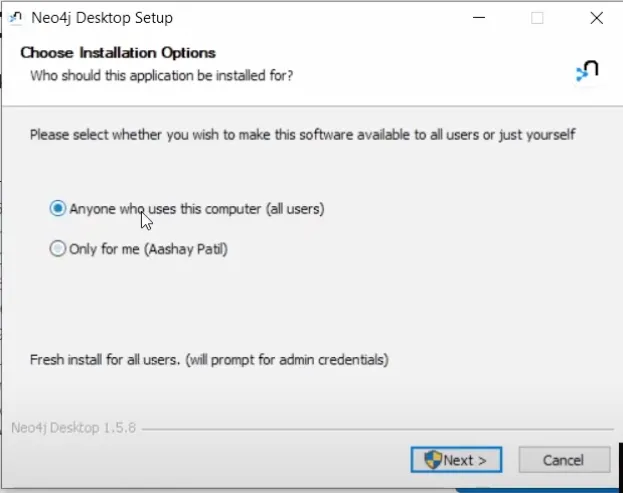623x493 pixels.
Task: Proceed with the Next > button
Action: click(456, 460)
